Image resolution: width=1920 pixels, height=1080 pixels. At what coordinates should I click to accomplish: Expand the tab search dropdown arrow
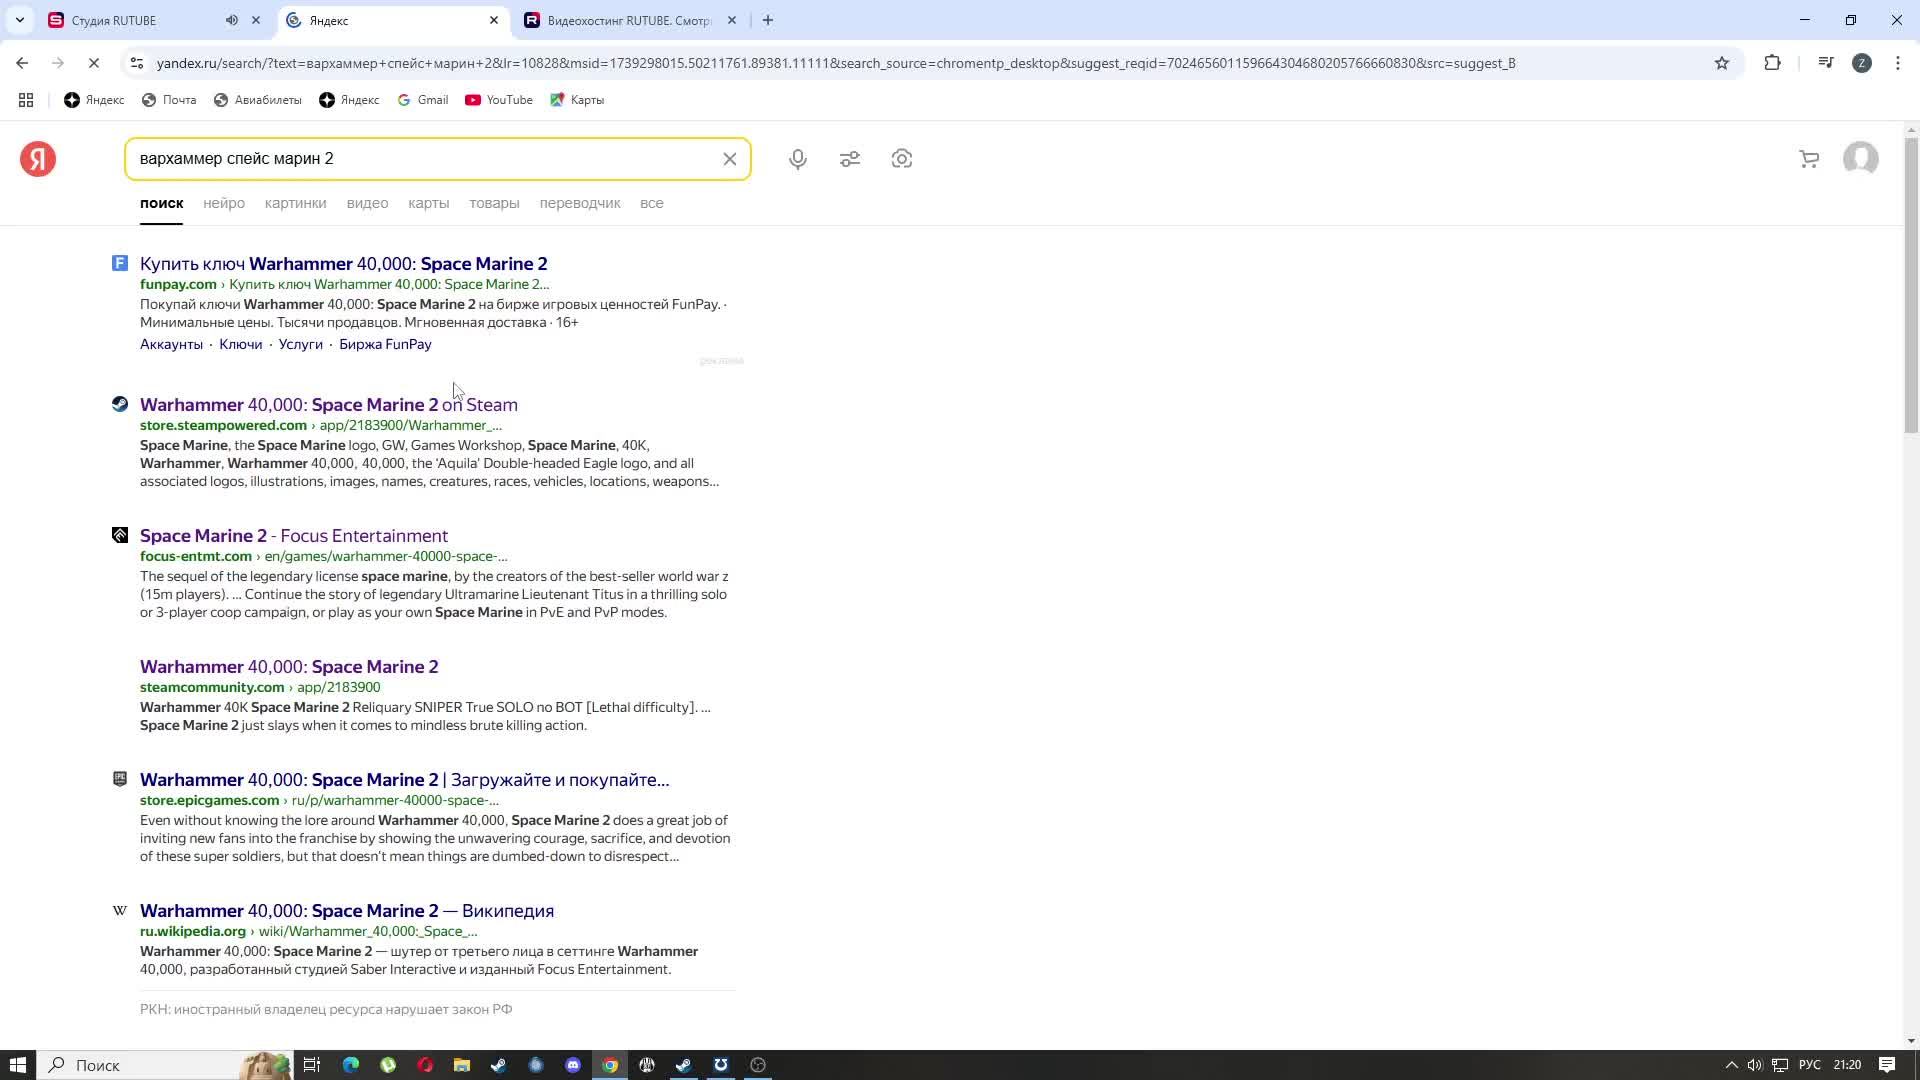tap(19, 20)
